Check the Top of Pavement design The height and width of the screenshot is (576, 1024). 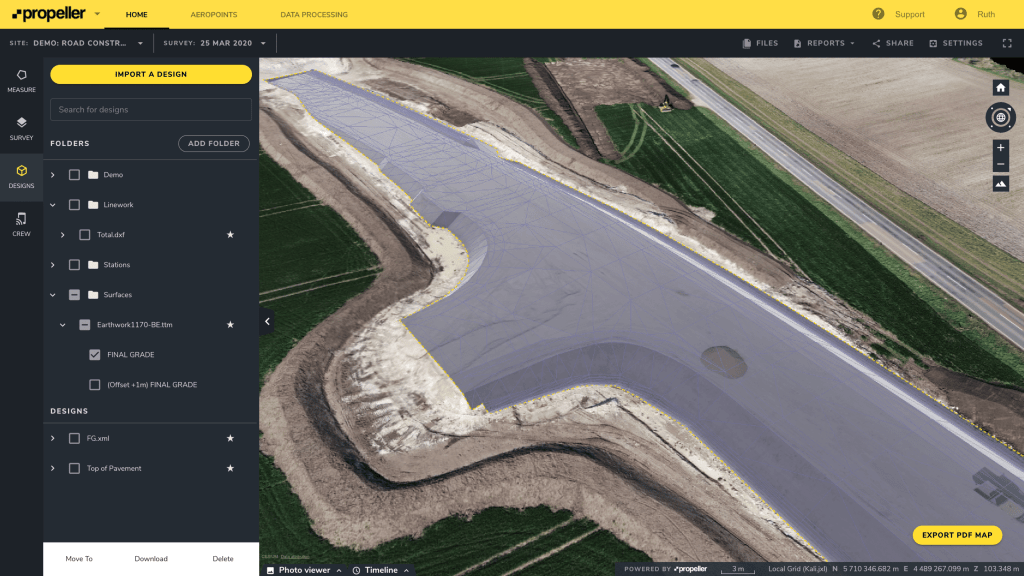pos(74,468)
